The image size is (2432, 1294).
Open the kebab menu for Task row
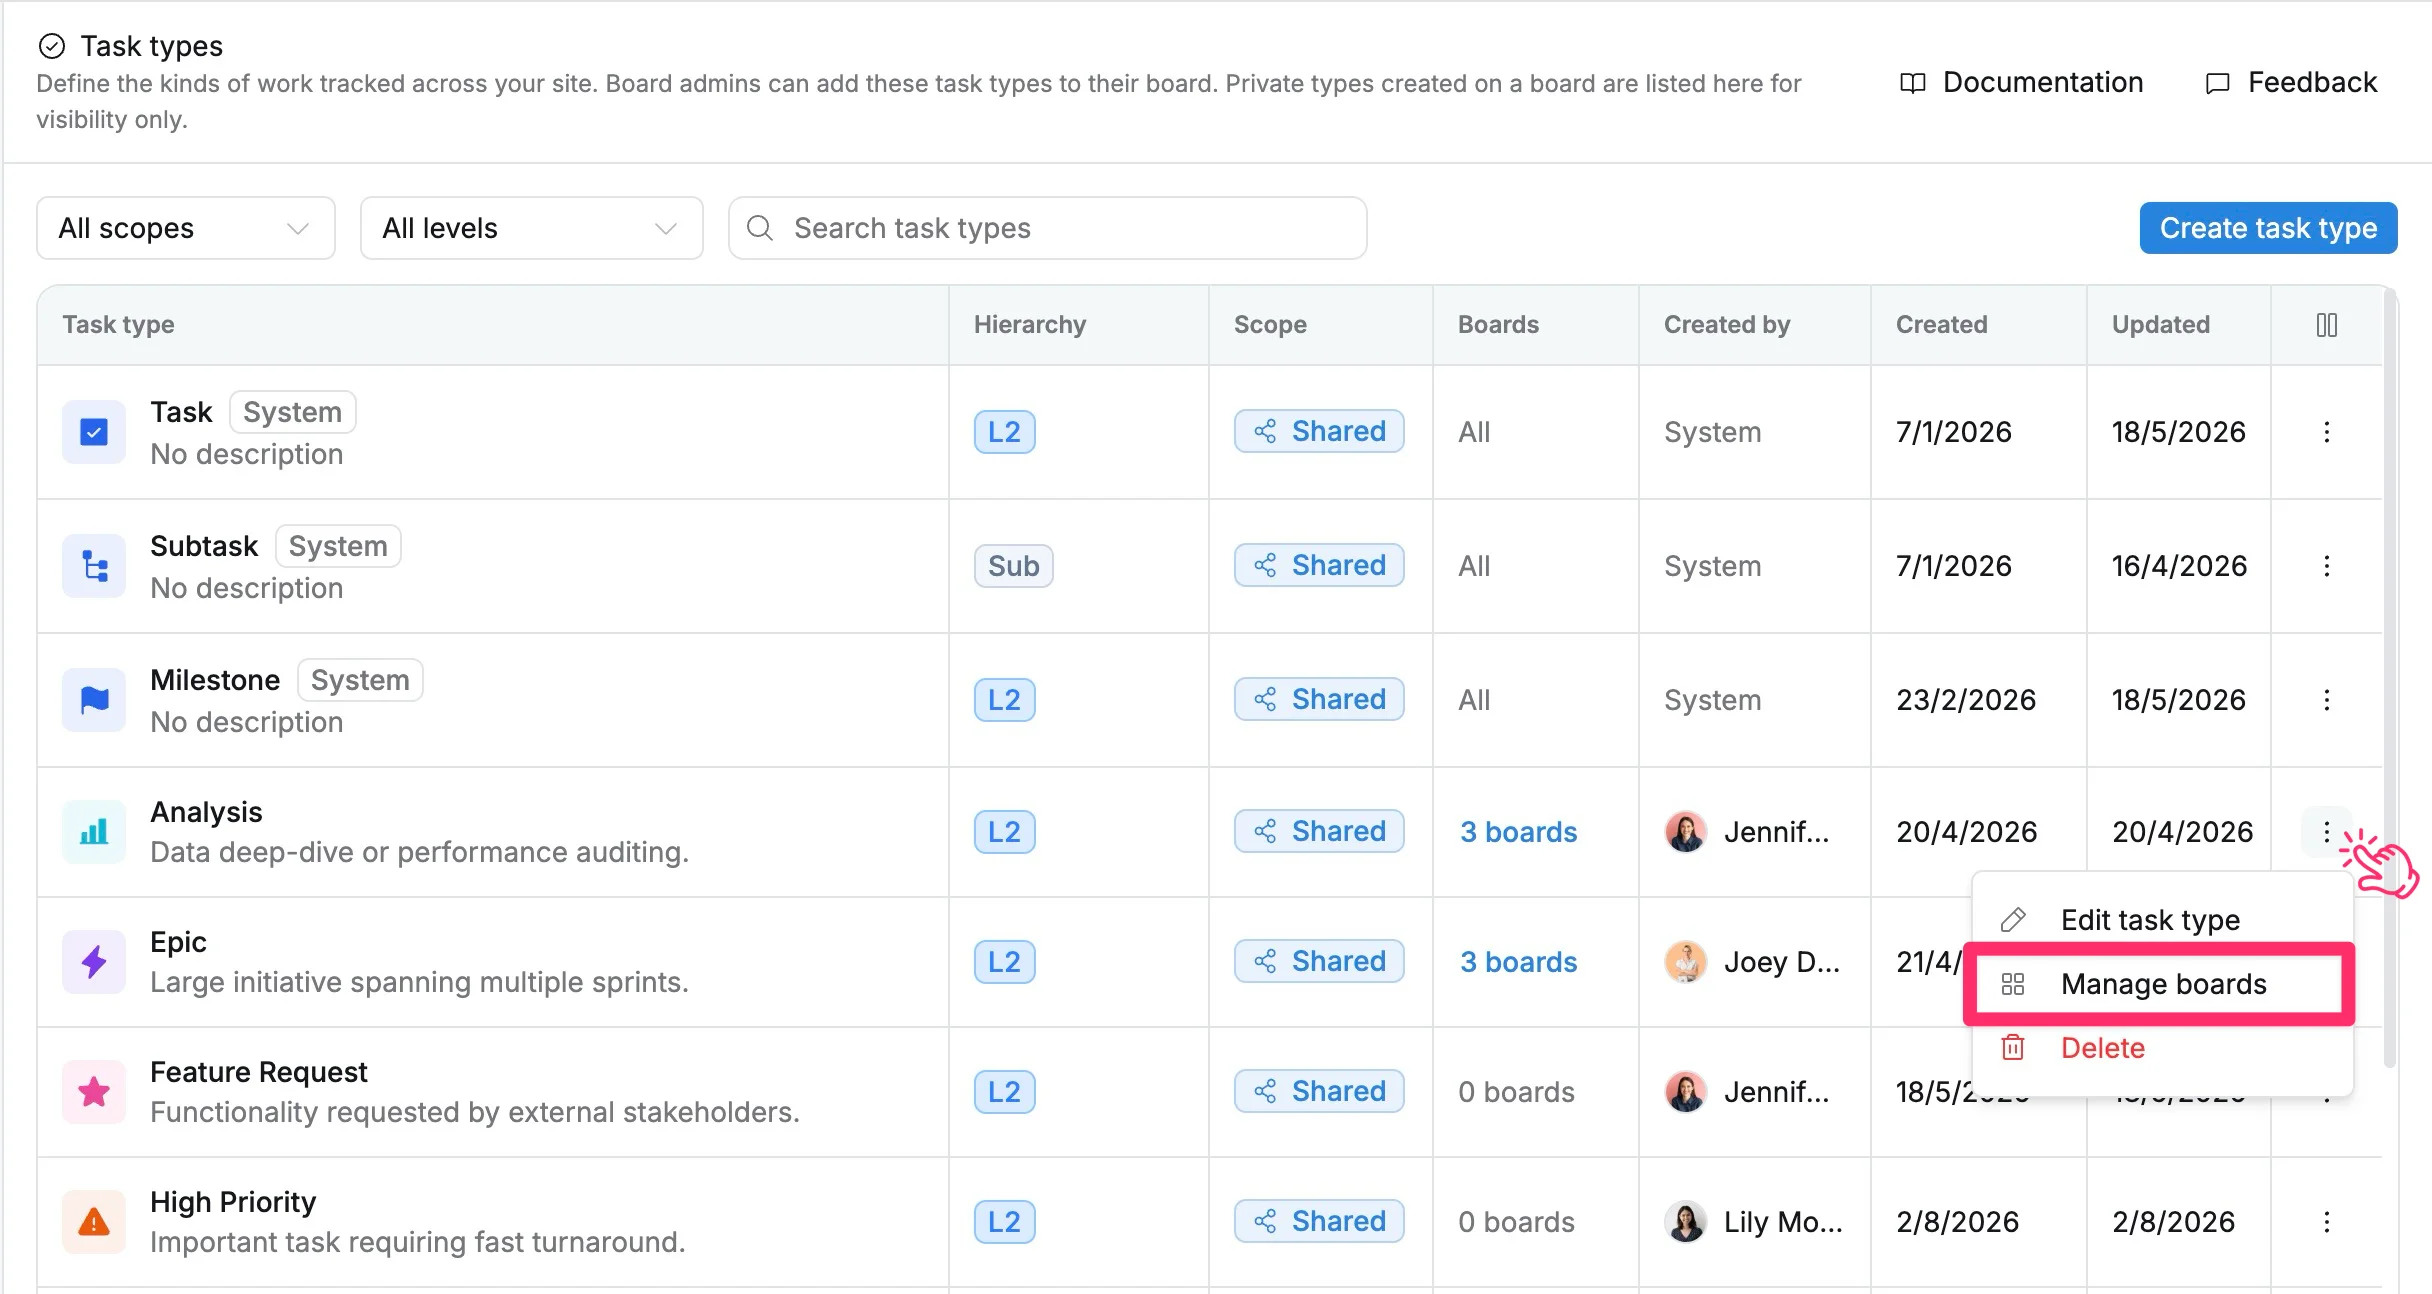[x=2327, y=432]
